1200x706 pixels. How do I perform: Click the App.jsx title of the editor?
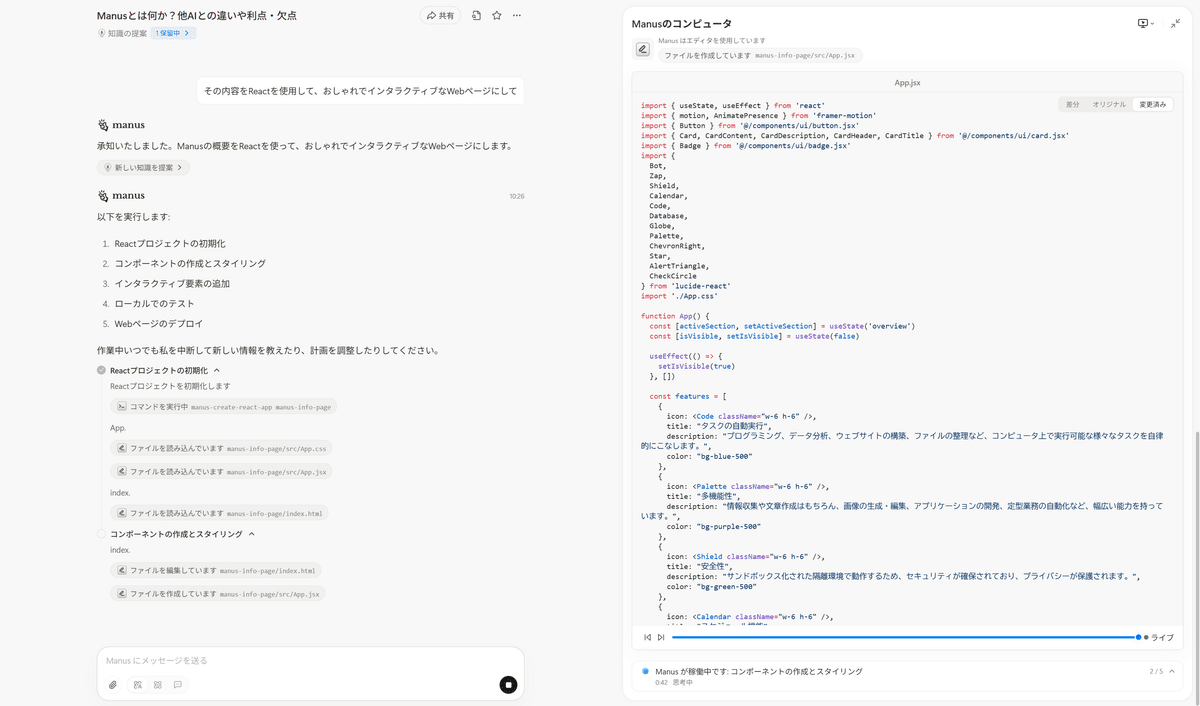click(x=907, y=83)
